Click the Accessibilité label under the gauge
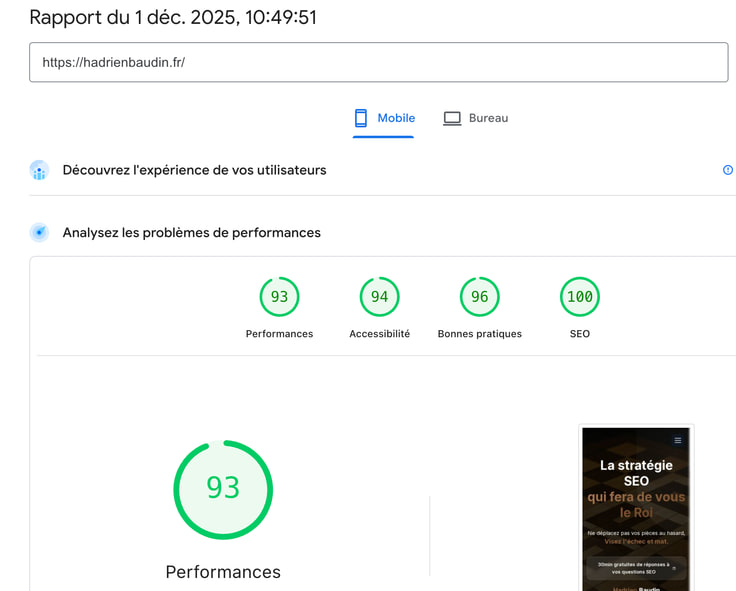 (x=379, y=334)
